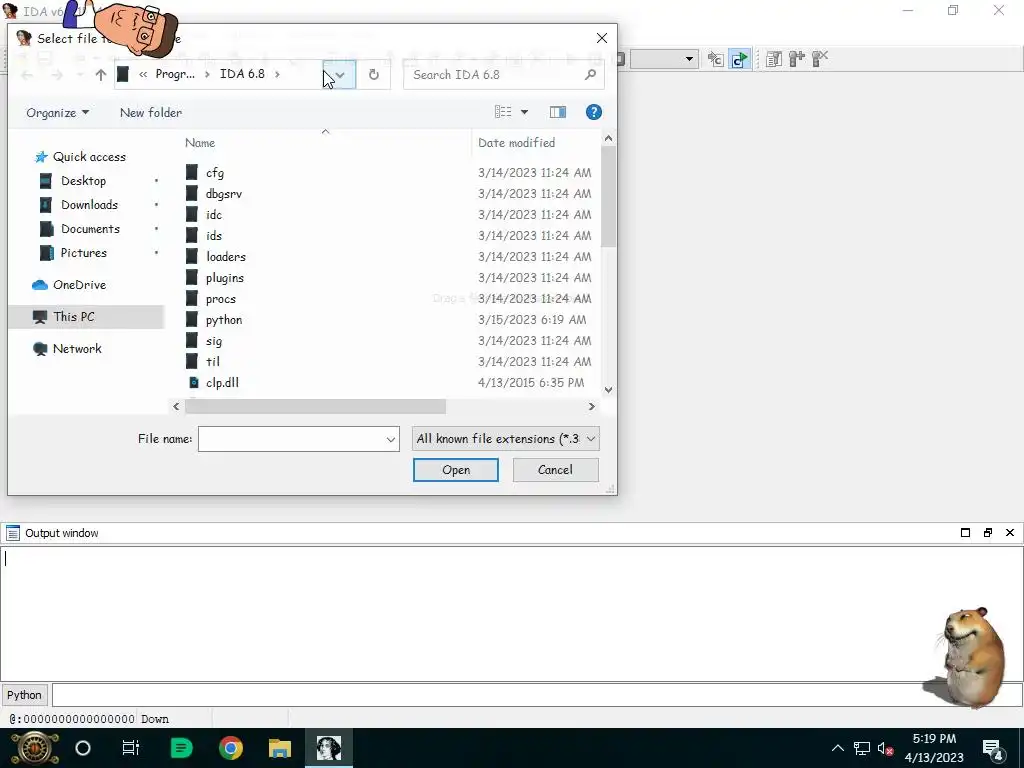1024x768 pixels.
Task: Click the delete breakpoint toolbar icon
Action: 820,59
